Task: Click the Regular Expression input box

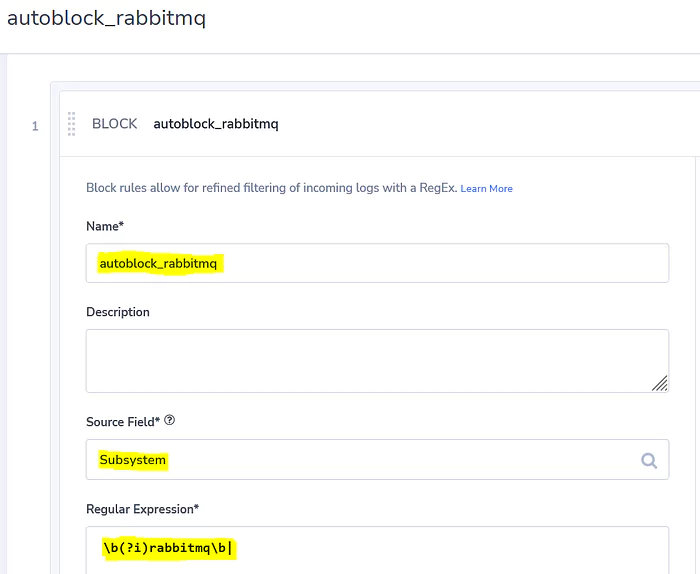Action: [x=377, y=550]
